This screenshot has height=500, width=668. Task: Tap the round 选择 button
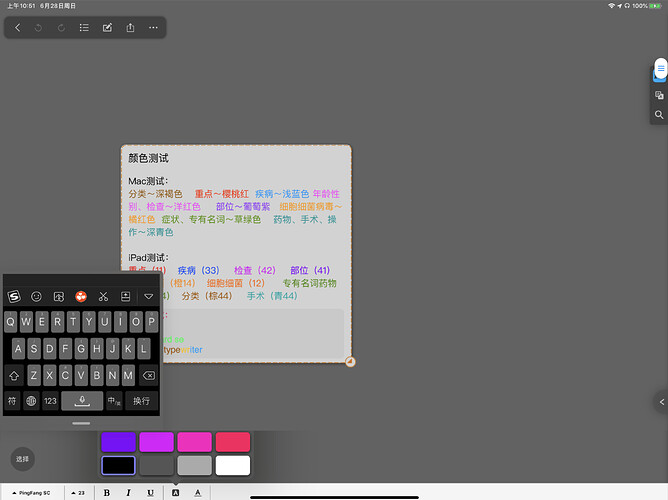pos(23,459)
